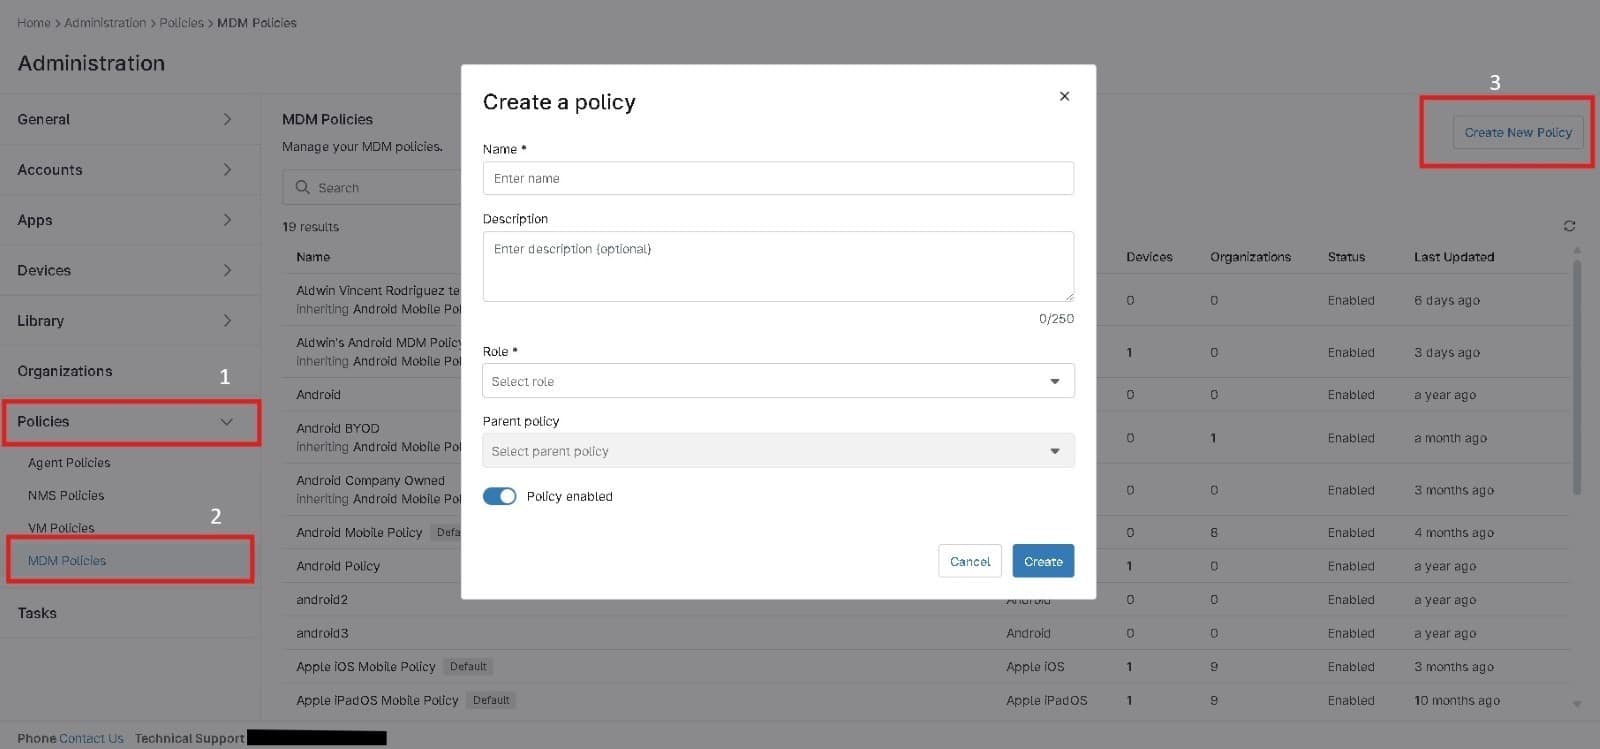The width and height of the screenshot is (1600, 749).
Task: Expand the Apps section
Action: tap(130, 220)
